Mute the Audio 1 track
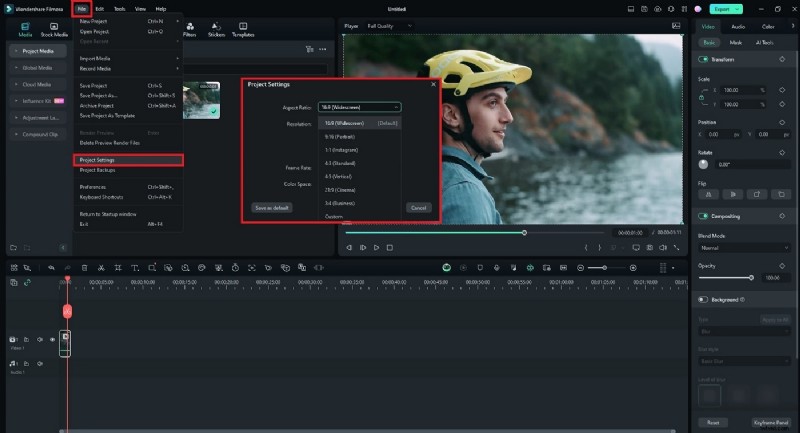 (39, 364)
